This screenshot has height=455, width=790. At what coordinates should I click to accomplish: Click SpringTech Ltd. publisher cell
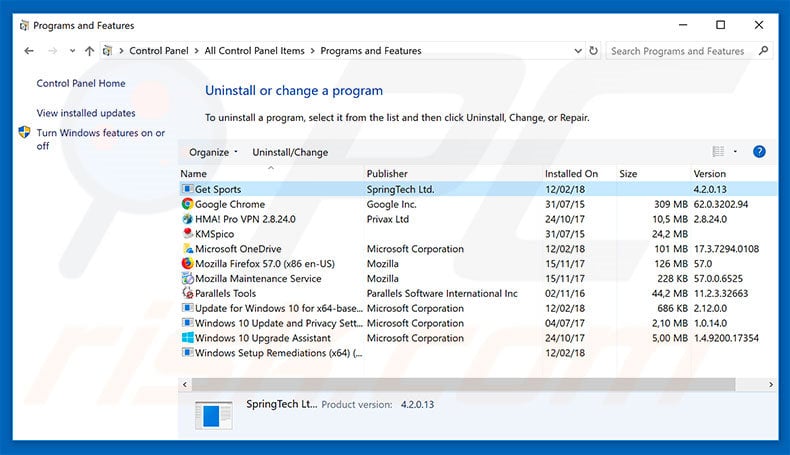[x=401, y=189]
